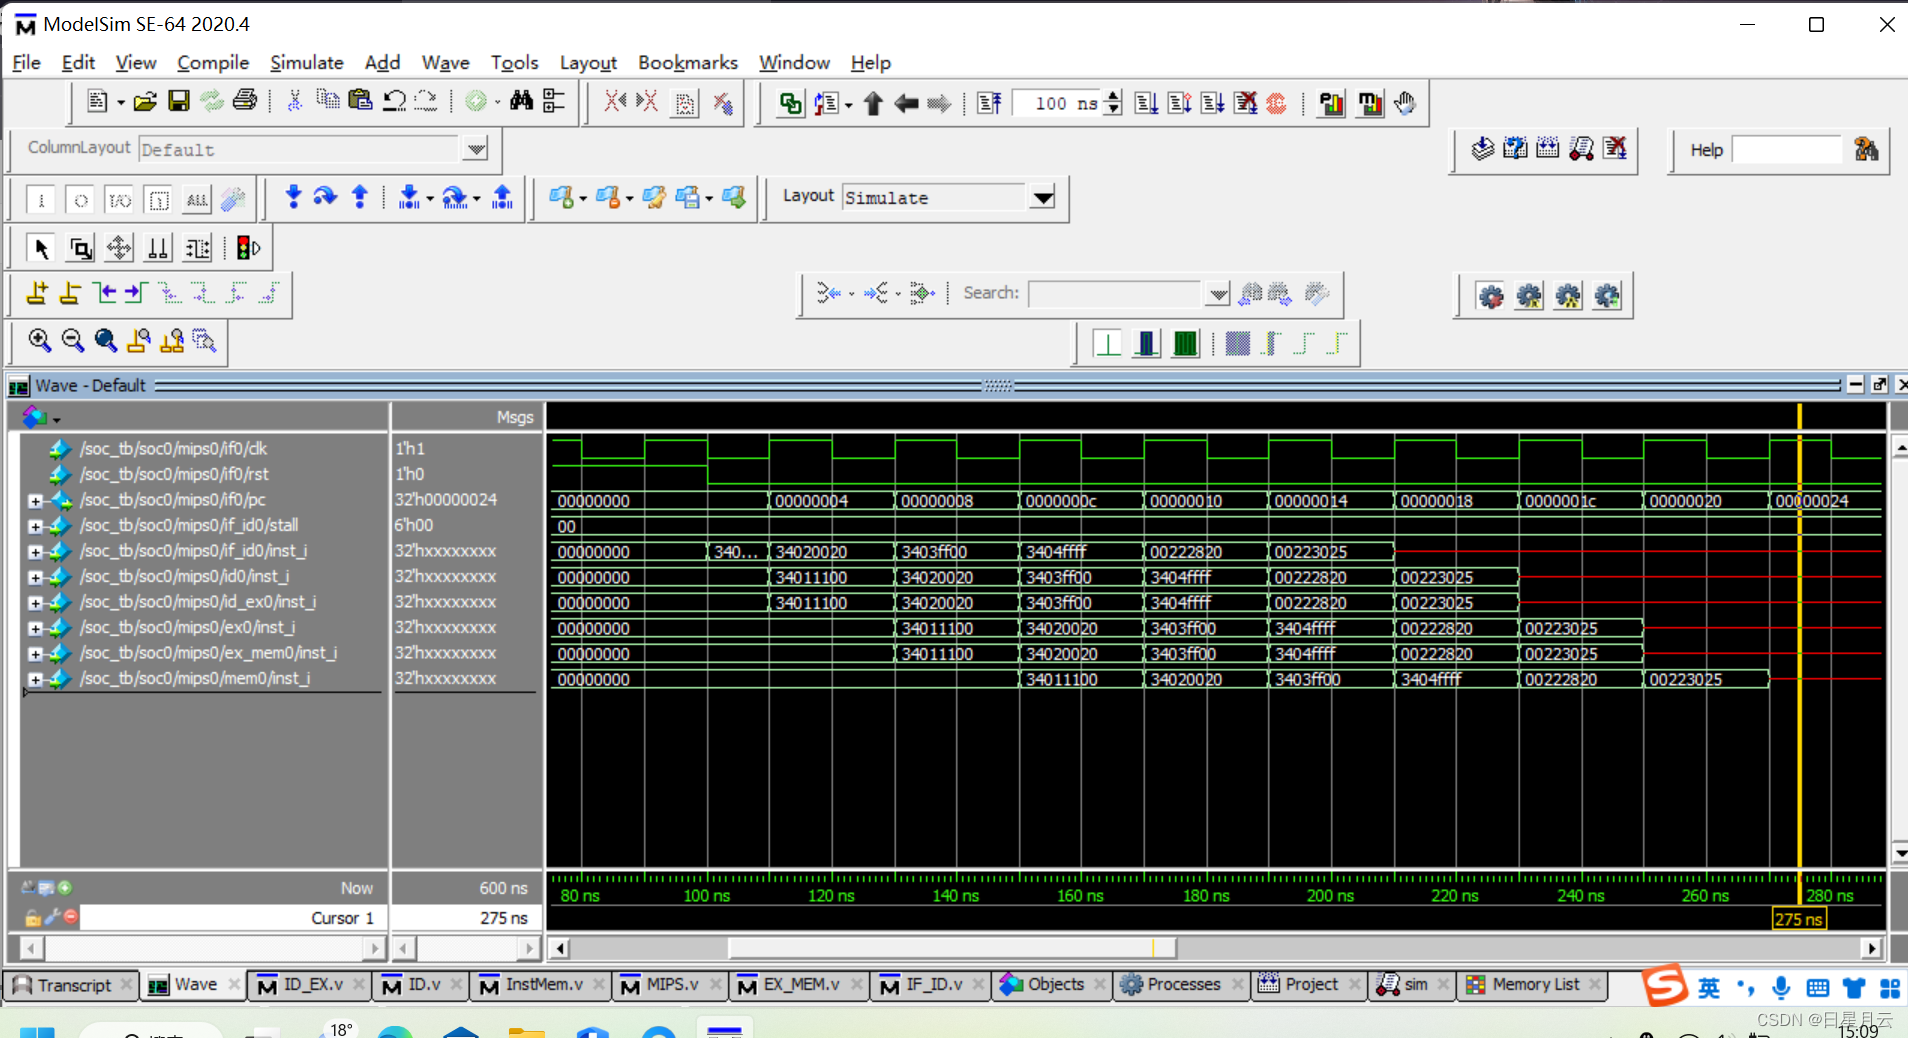Viewport: 1908px width, 1038px height.
Task: Click the microphone icon in IME bar
Action: [1781, 988]
